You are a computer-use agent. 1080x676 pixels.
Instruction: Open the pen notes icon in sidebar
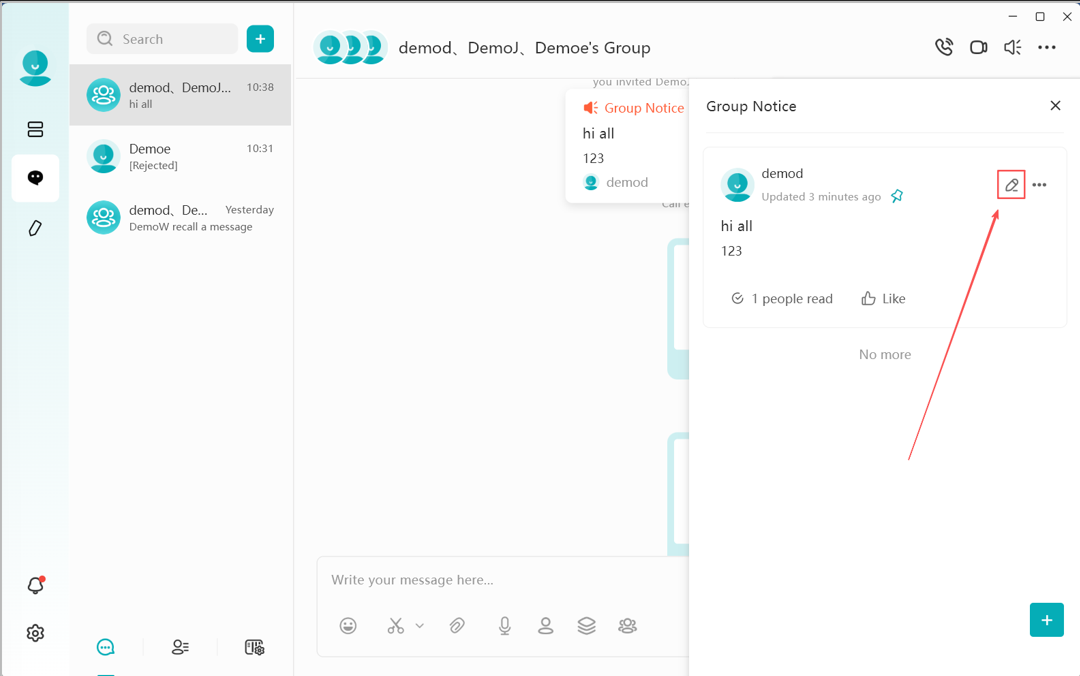pos(35,228)
